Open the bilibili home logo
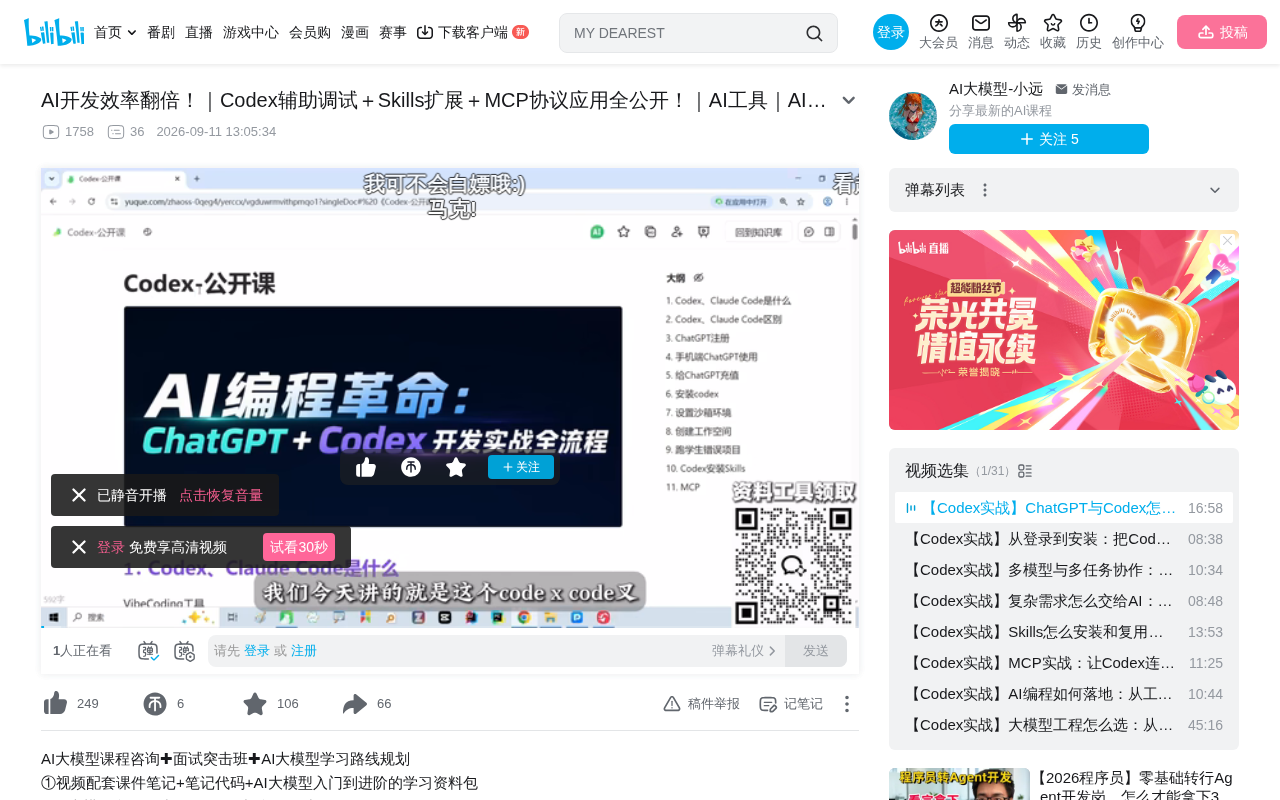The height and width of the screenshot is (800, 1280). 54,32
